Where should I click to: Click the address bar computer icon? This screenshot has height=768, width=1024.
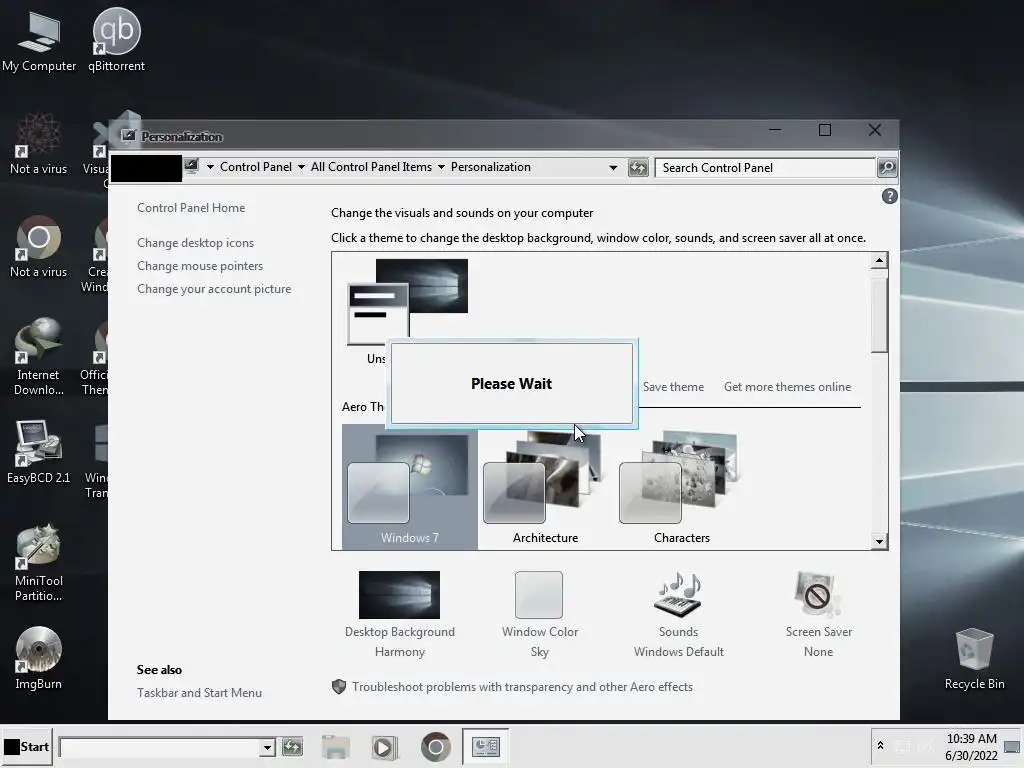coord(191,166)
